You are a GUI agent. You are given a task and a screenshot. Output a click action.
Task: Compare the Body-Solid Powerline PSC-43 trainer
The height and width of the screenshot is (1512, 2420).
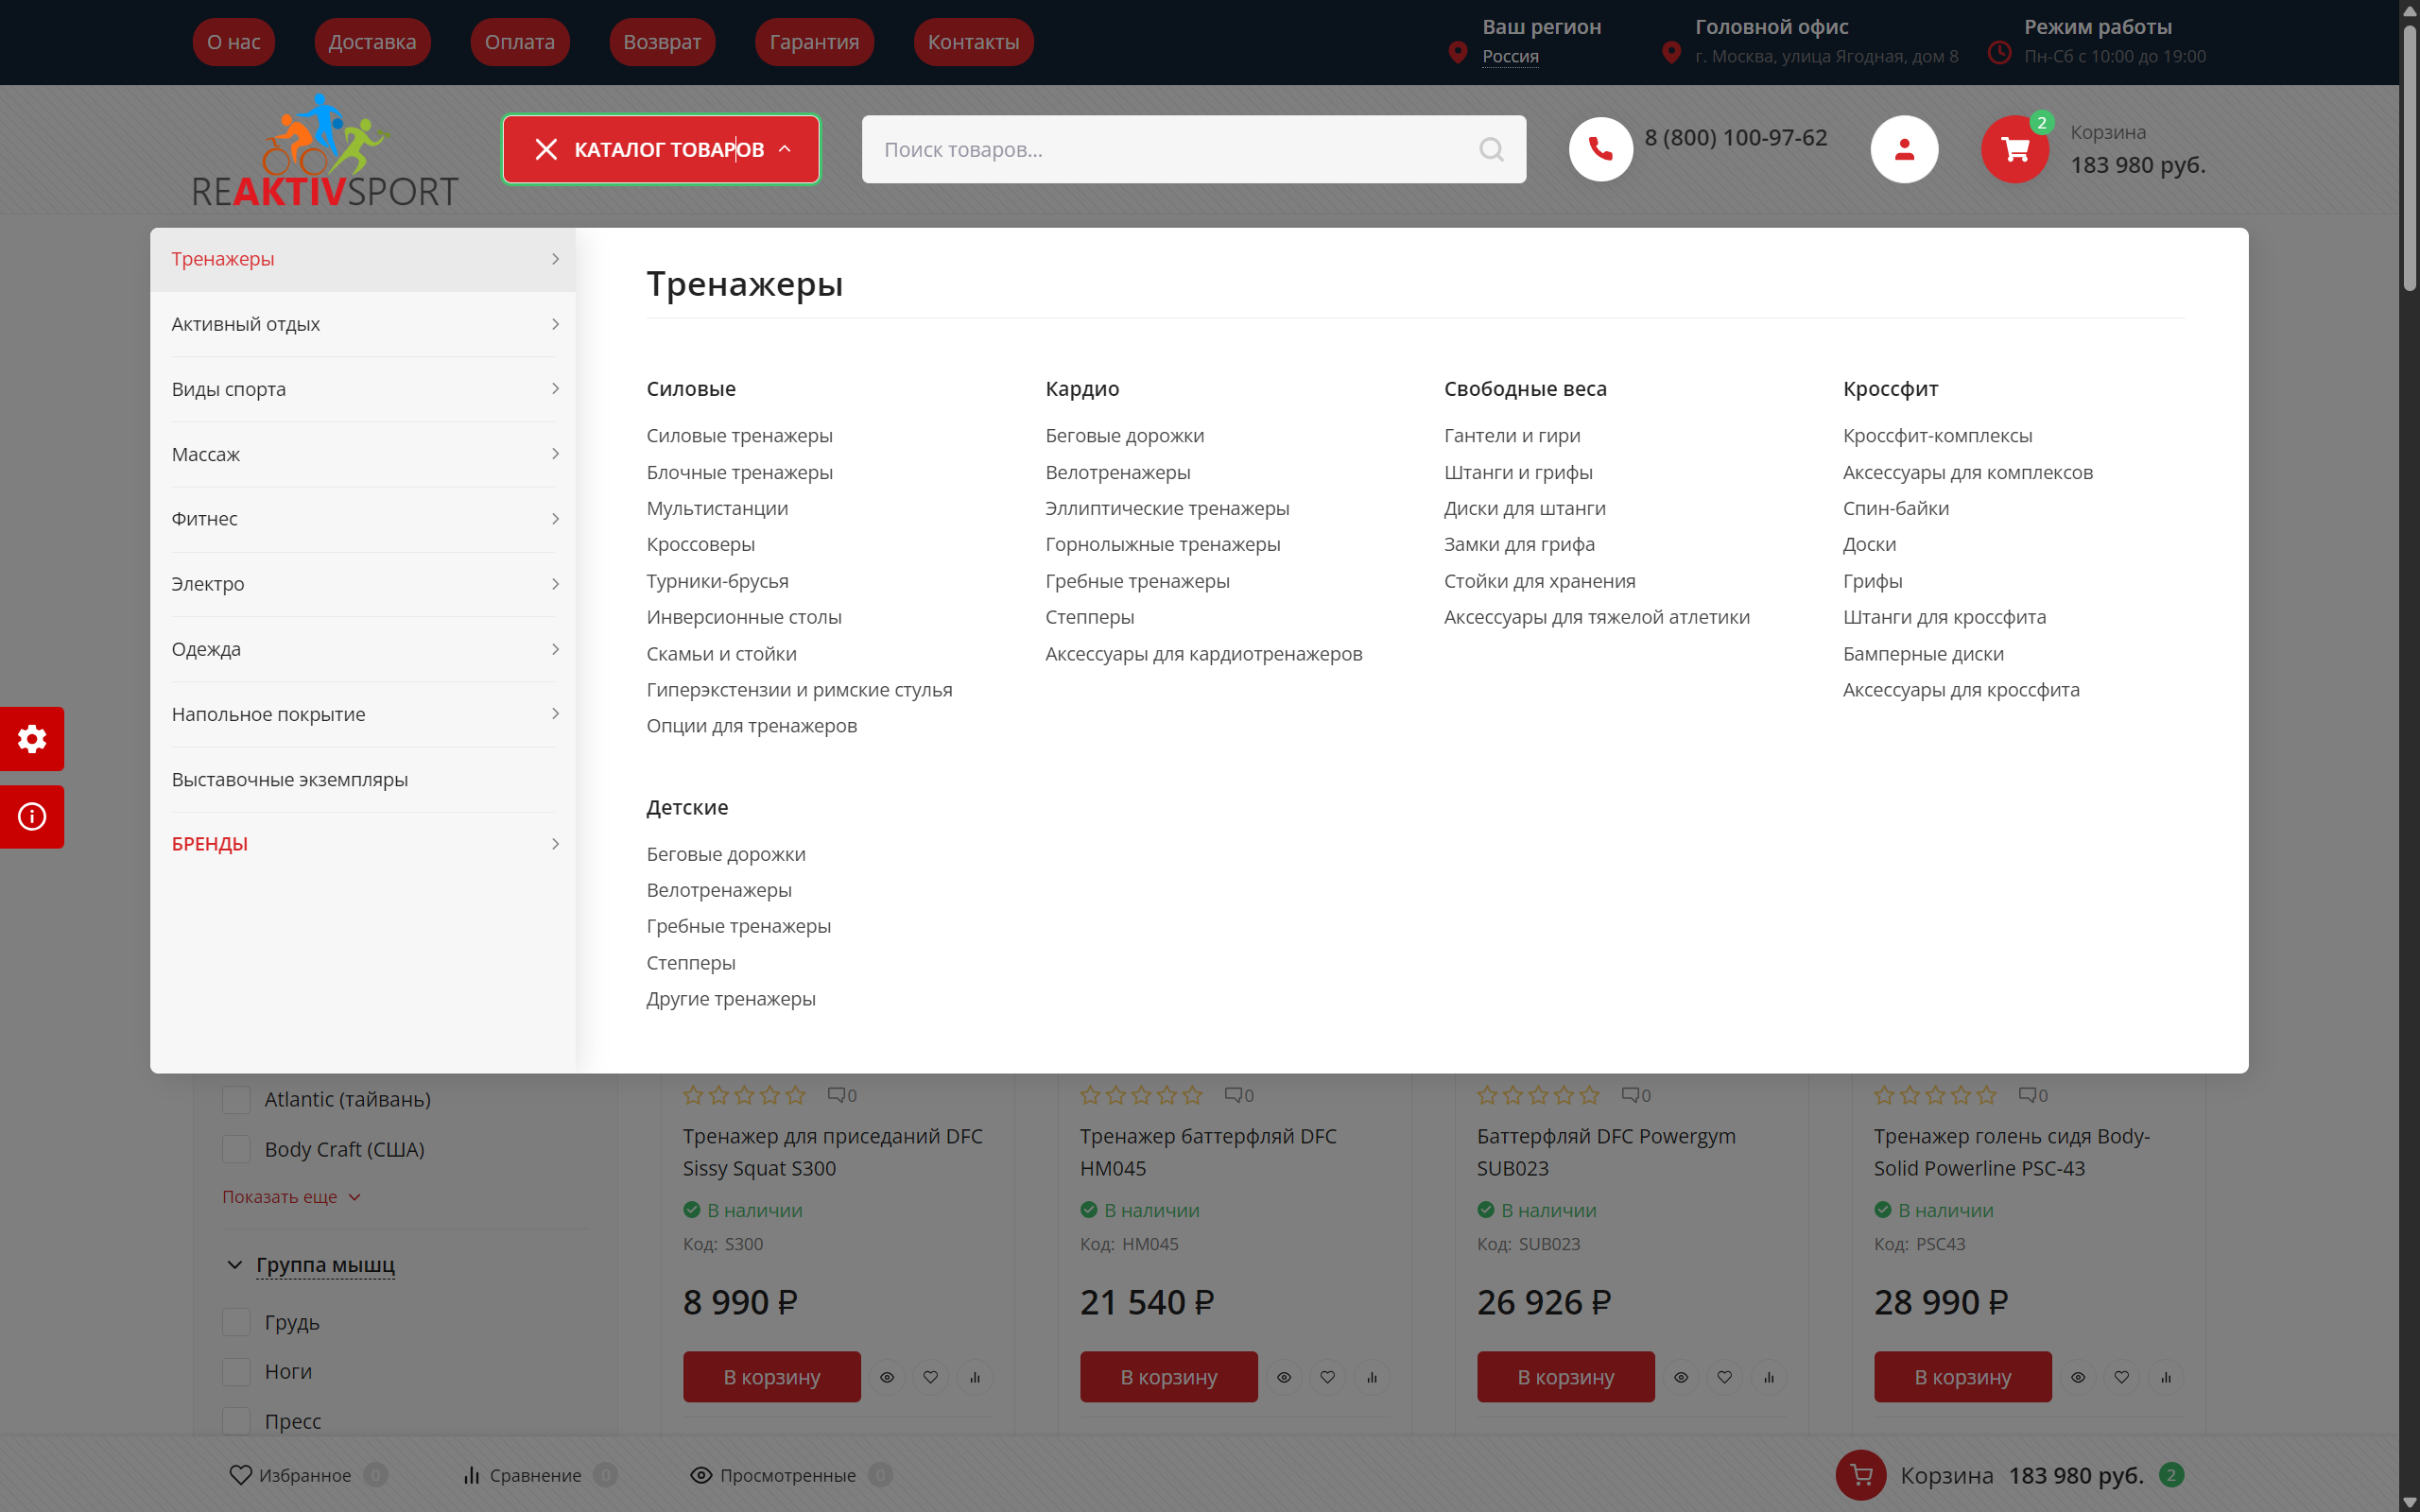pos(2165,1377)
